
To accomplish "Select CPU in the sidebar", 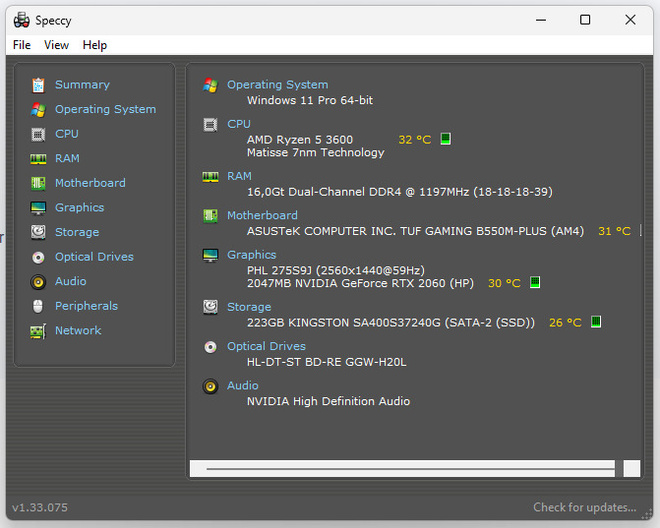I will [x=67, y=134].
